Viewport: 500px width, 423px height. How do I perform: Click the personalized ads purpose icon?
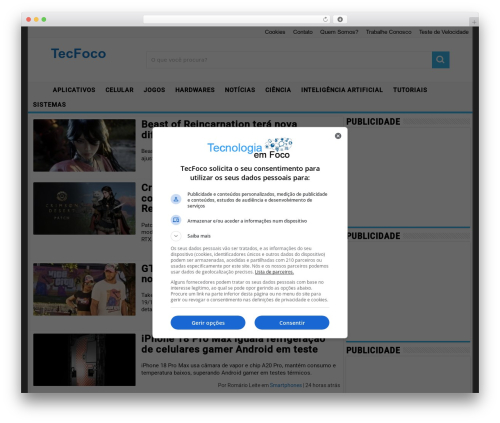tap(176, 199)
